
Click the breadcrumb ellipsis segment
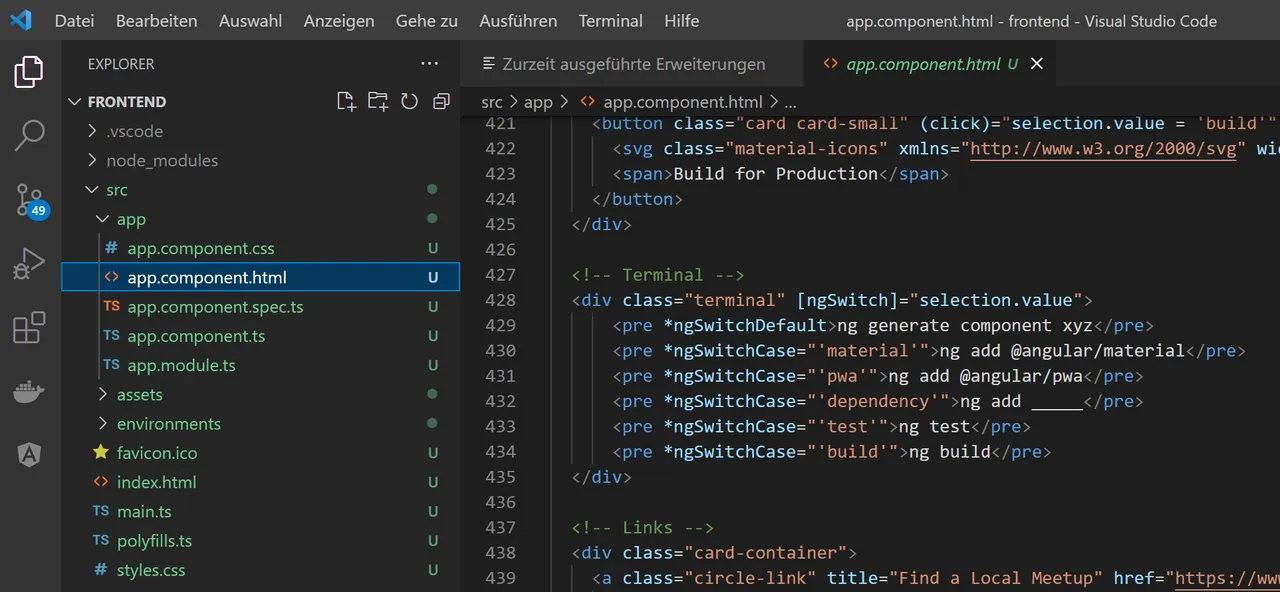[790, 102]
